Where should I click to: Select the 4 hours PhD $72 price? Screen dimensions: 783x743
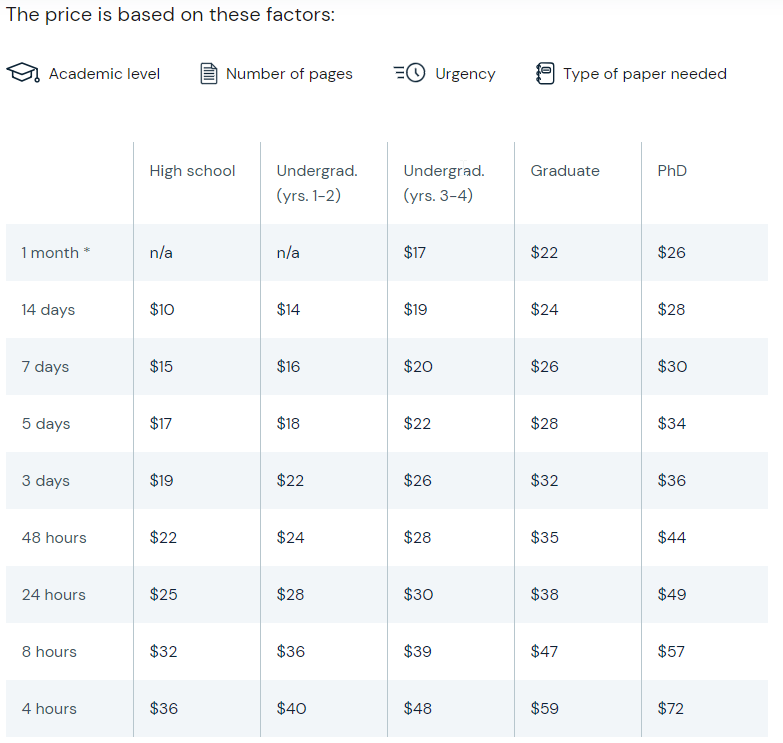pos(670,709)
